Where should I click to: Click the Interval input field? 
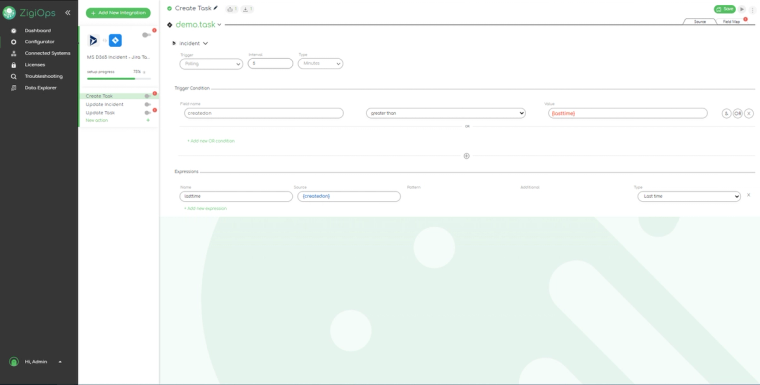pyautogui.click(x=270, y=64)
